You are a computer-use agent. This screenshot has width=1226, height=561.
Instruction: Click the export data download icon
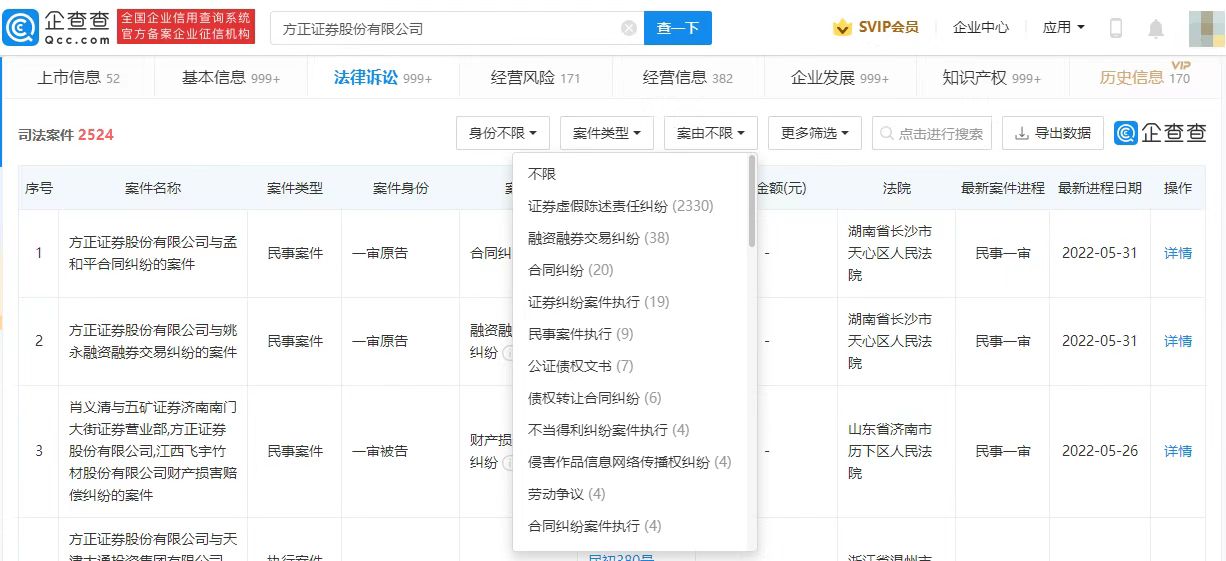click(1022, 133)
